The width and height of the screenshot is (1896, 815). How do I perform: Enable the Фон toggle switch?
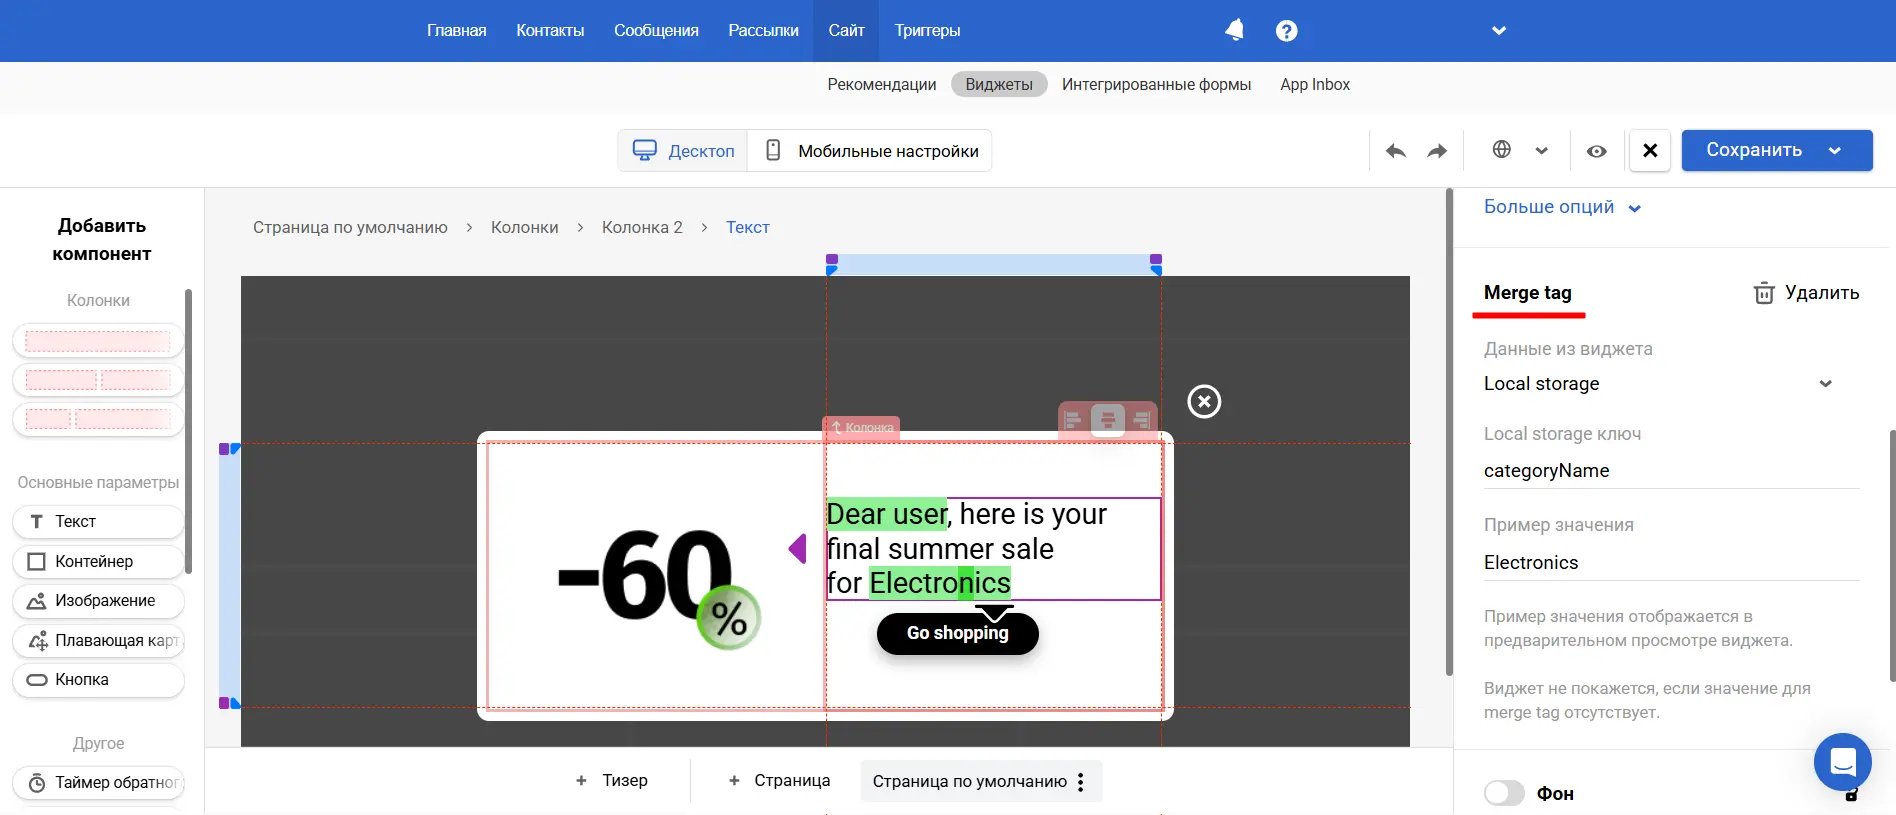[x=1504, y=793]
